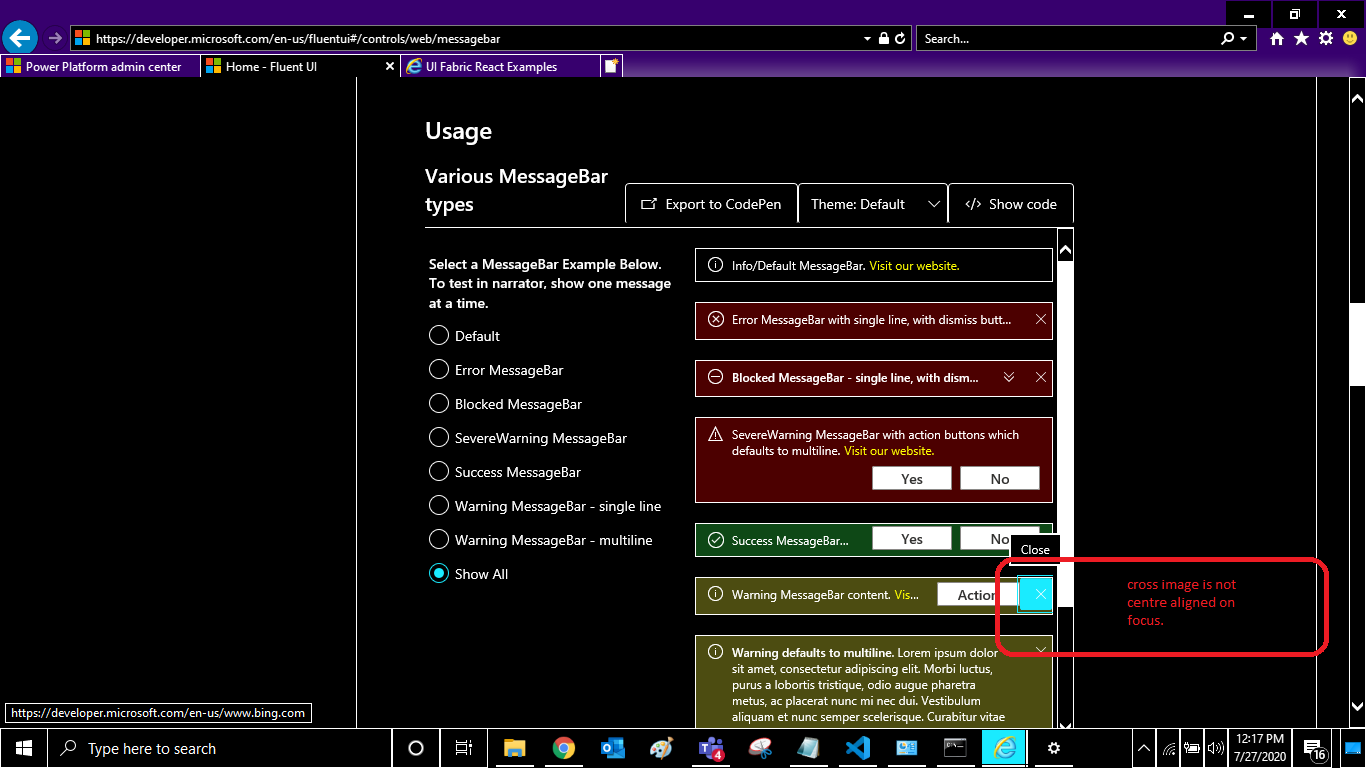Screen dimensions: 1366x768
Task: Select Blocked MessageBar radio option
Action: pyautogui.click(x=438, y=403)
